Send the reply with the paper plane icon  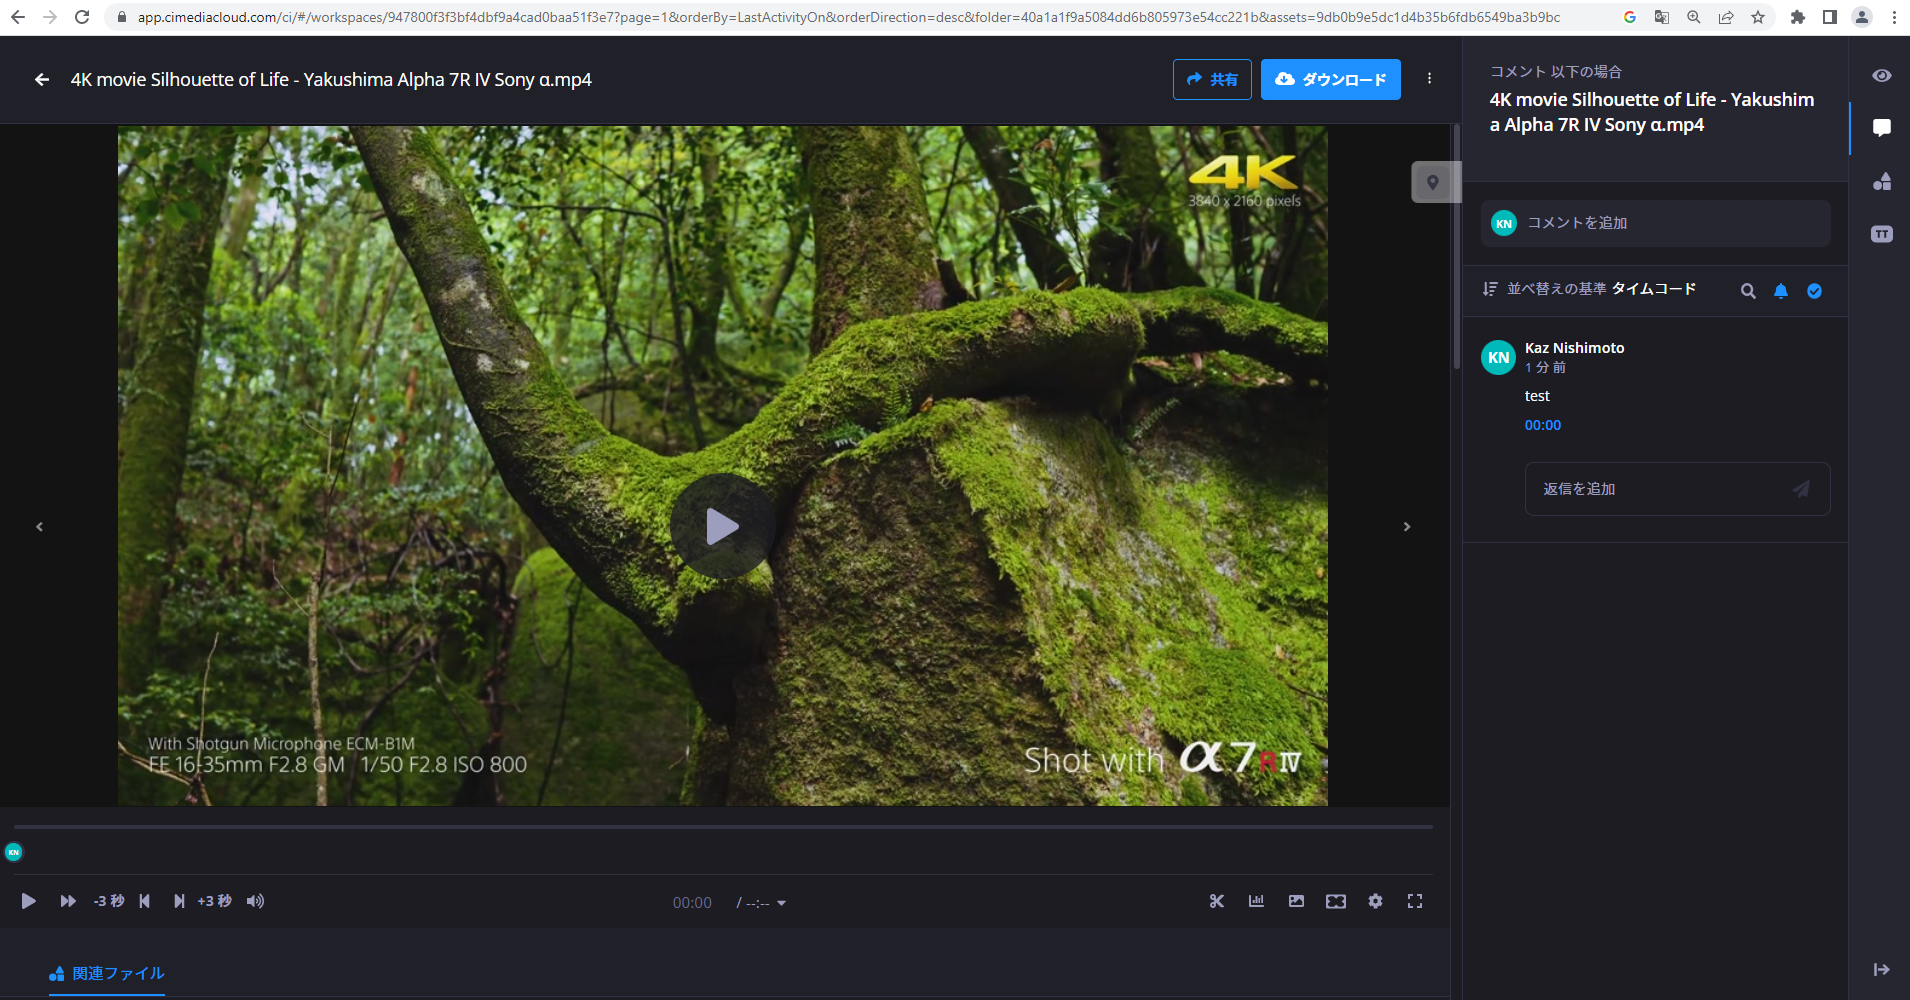(1801, 489)
